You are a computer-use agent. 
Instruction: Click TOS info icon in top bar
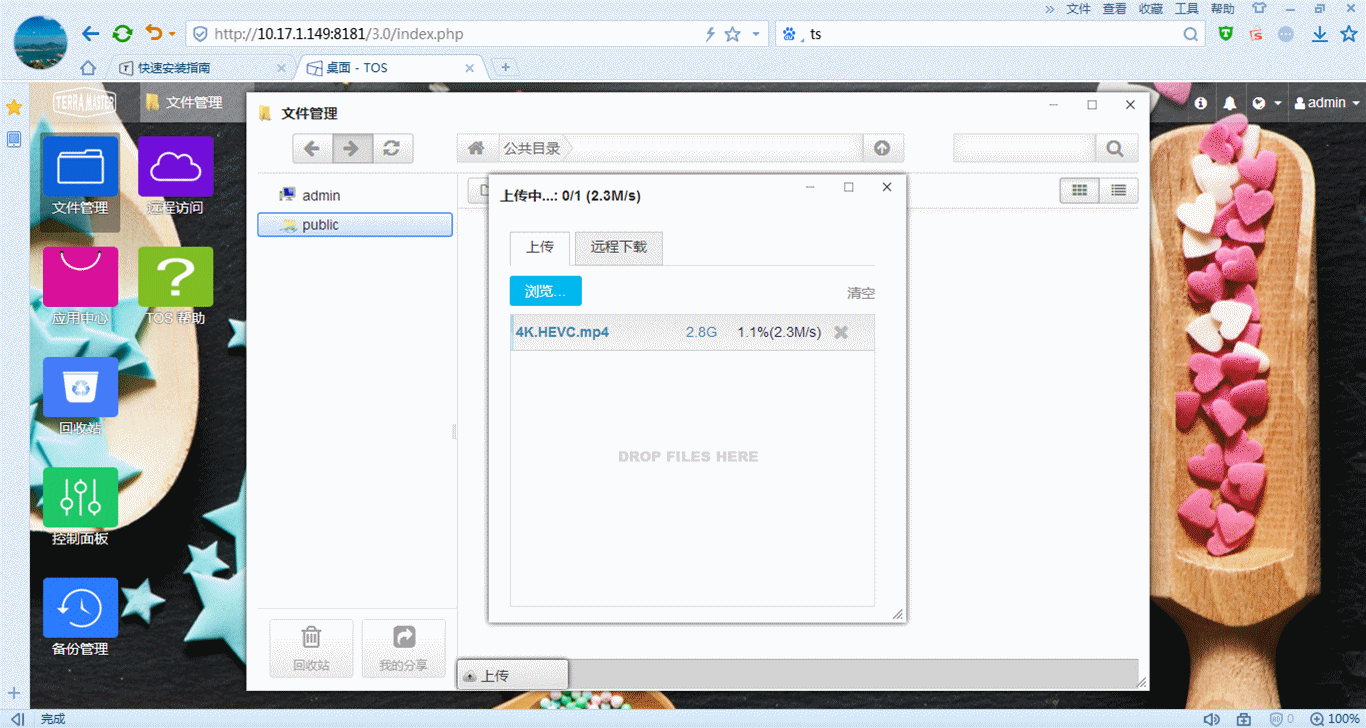click(1201, 103)
